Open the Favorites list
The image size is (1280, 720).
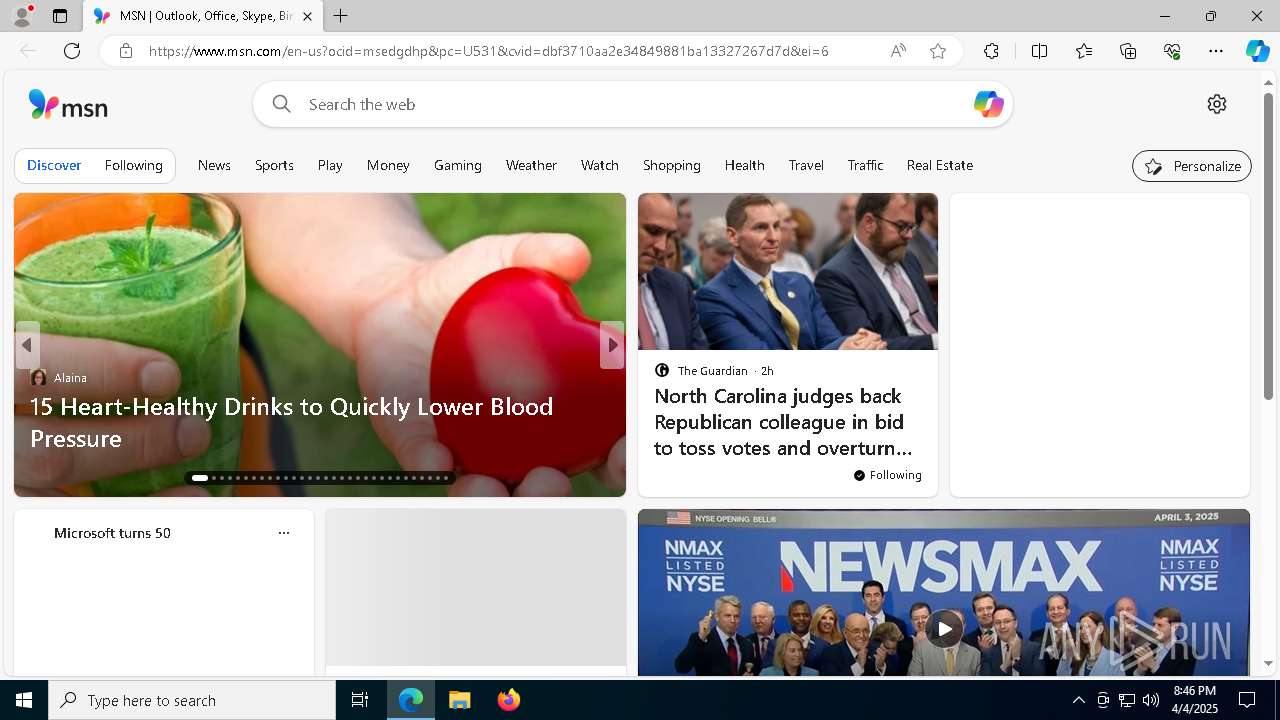[x=1084, y=51]
